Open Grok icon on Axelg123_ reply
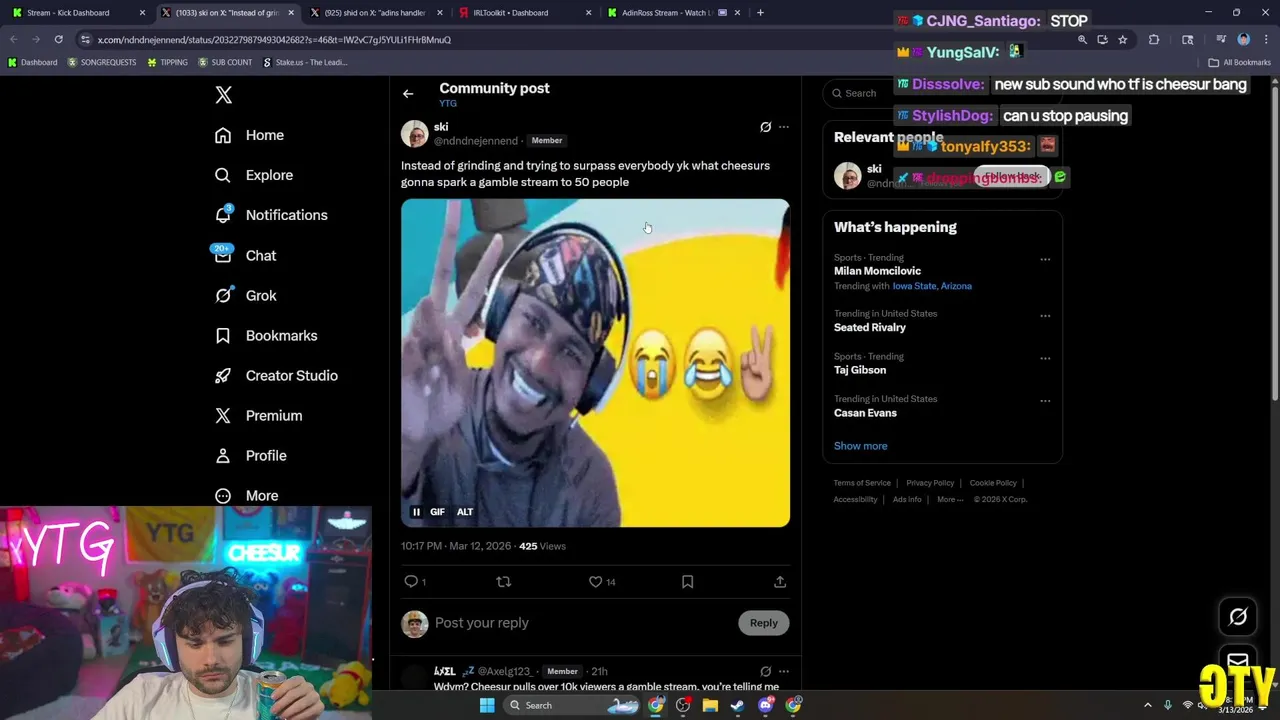This screenshot has width=1280, height=720. pos(765,671)
